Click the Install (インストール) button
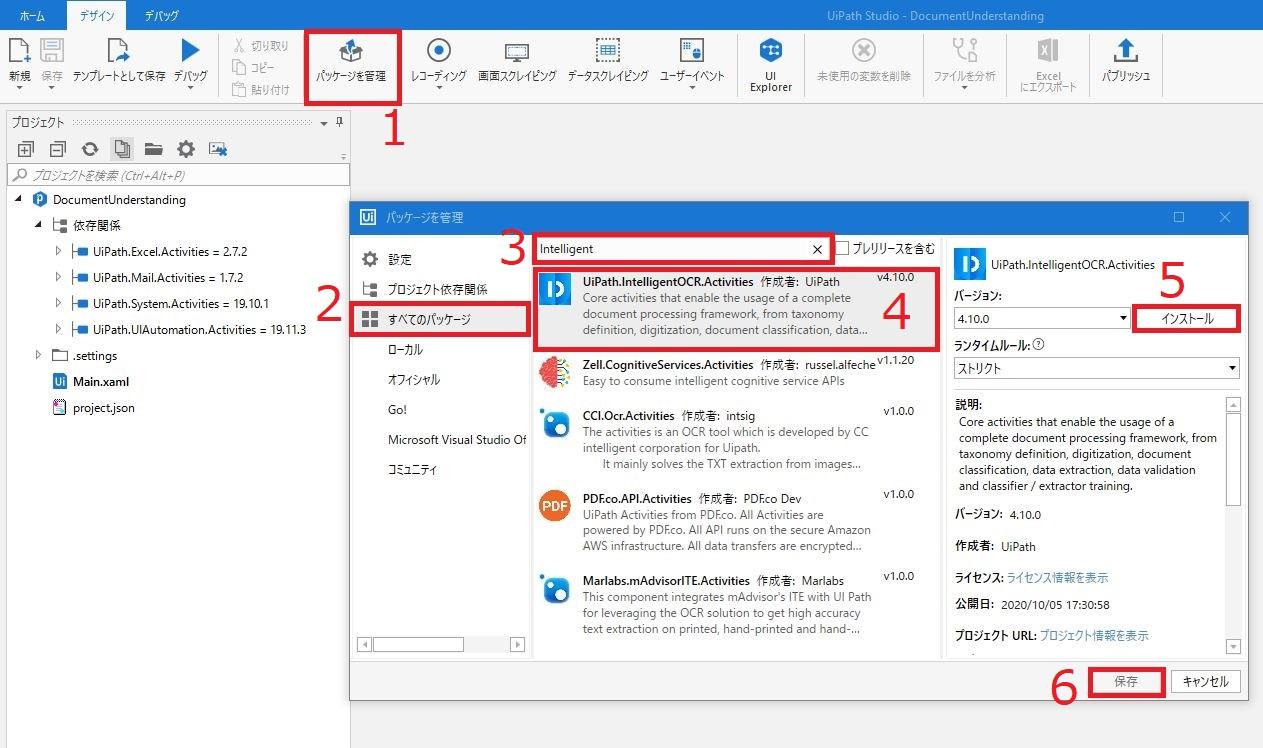Screen dimensions: 1263x748 tap(1187, 318)
